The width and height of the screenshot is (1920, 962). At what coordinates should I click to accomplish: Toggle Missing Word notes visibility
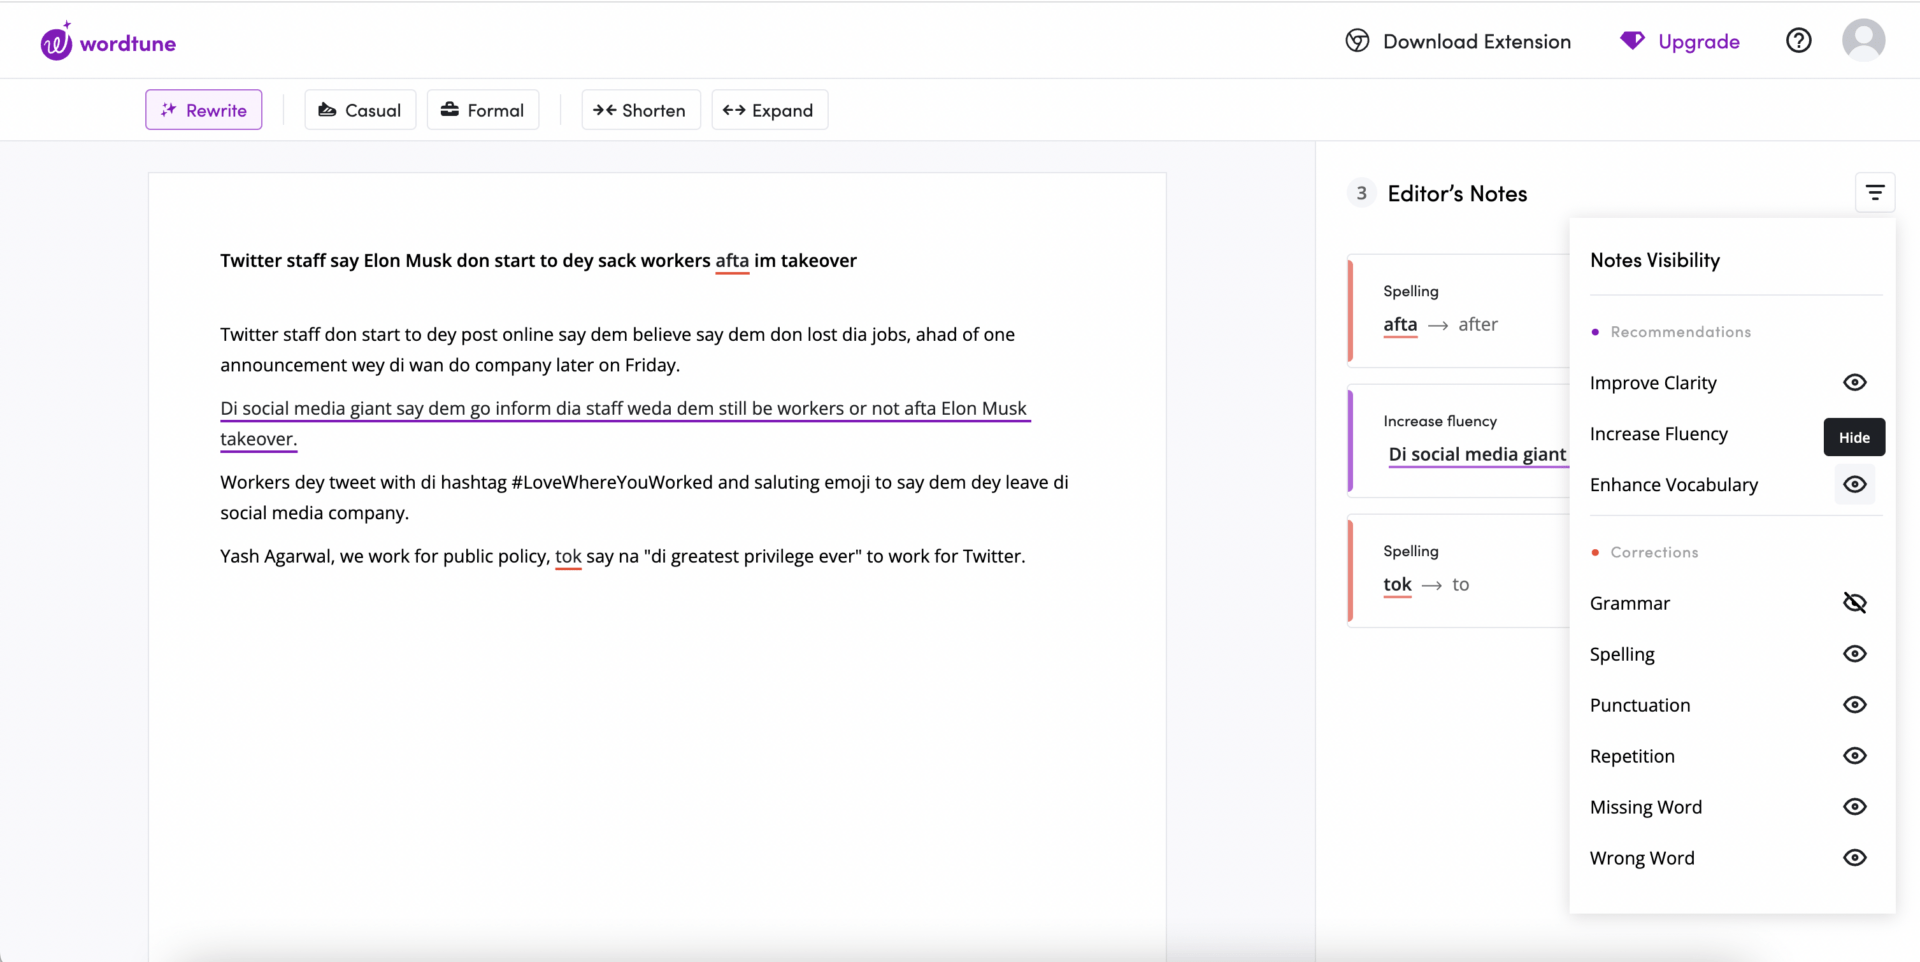click(1854, 807)
